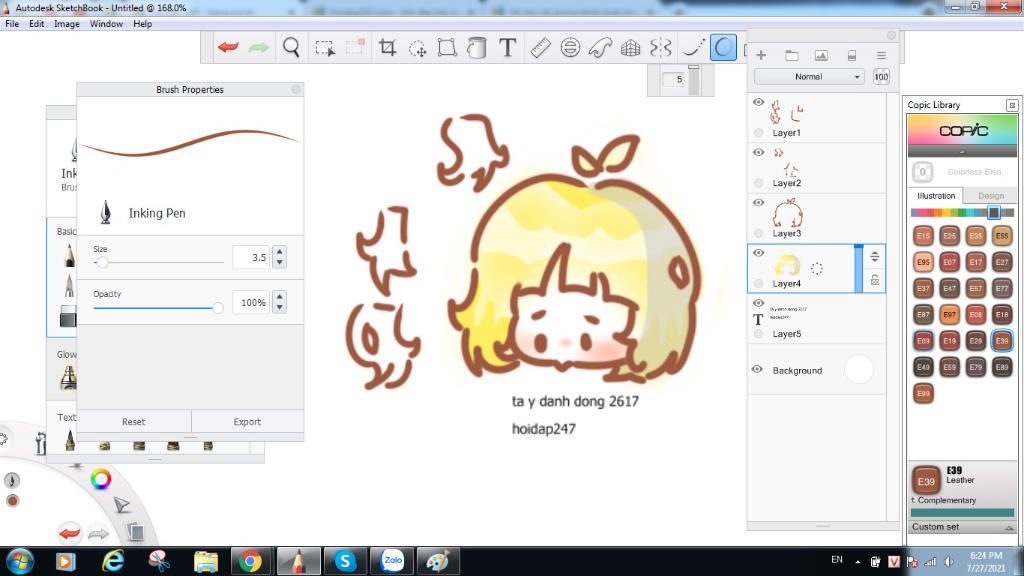1024x576 pixels.
Task: Click the brush Size value field
Action: pos(251,257)
